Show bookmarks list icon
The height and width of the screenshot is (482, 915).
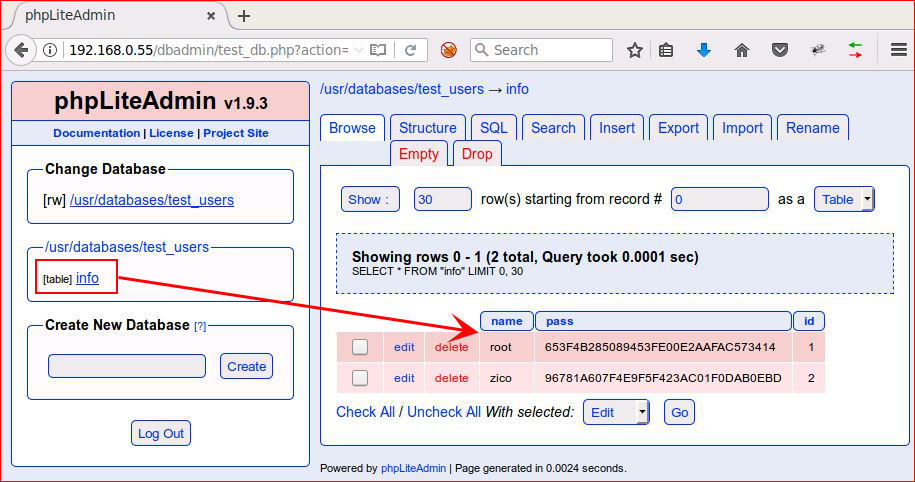666,50
